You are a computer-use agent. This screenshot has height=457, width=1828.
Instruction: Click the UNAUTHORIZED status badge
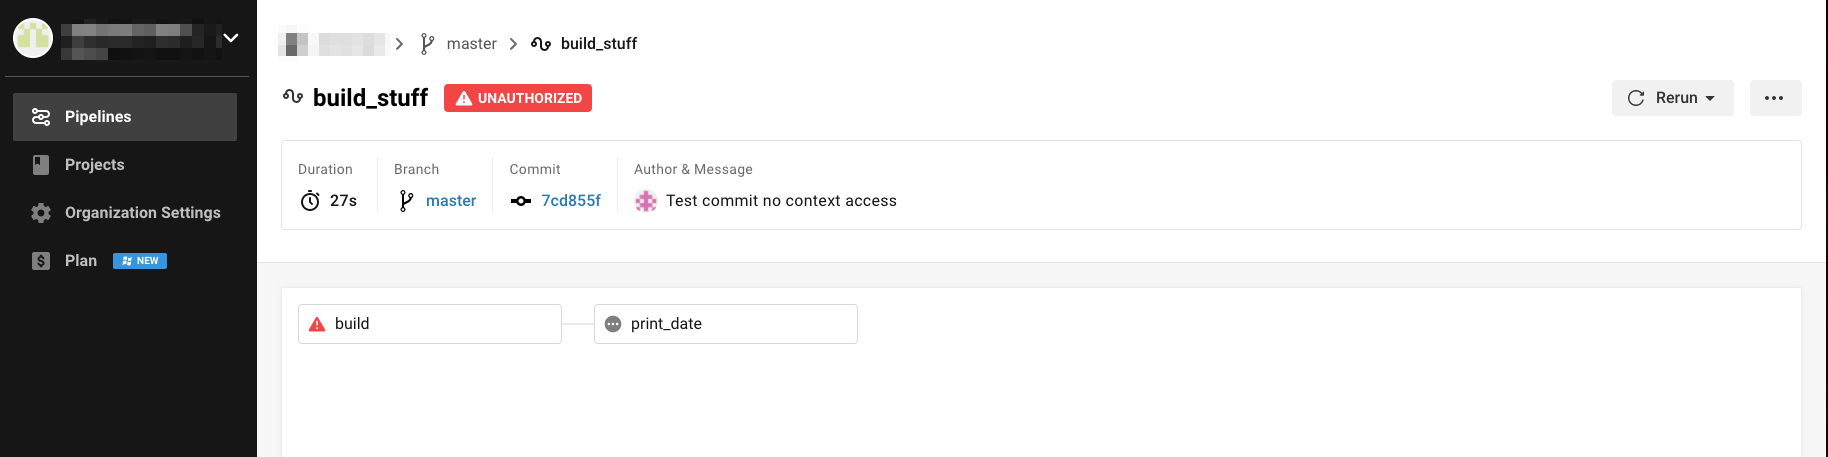point(518,98)
